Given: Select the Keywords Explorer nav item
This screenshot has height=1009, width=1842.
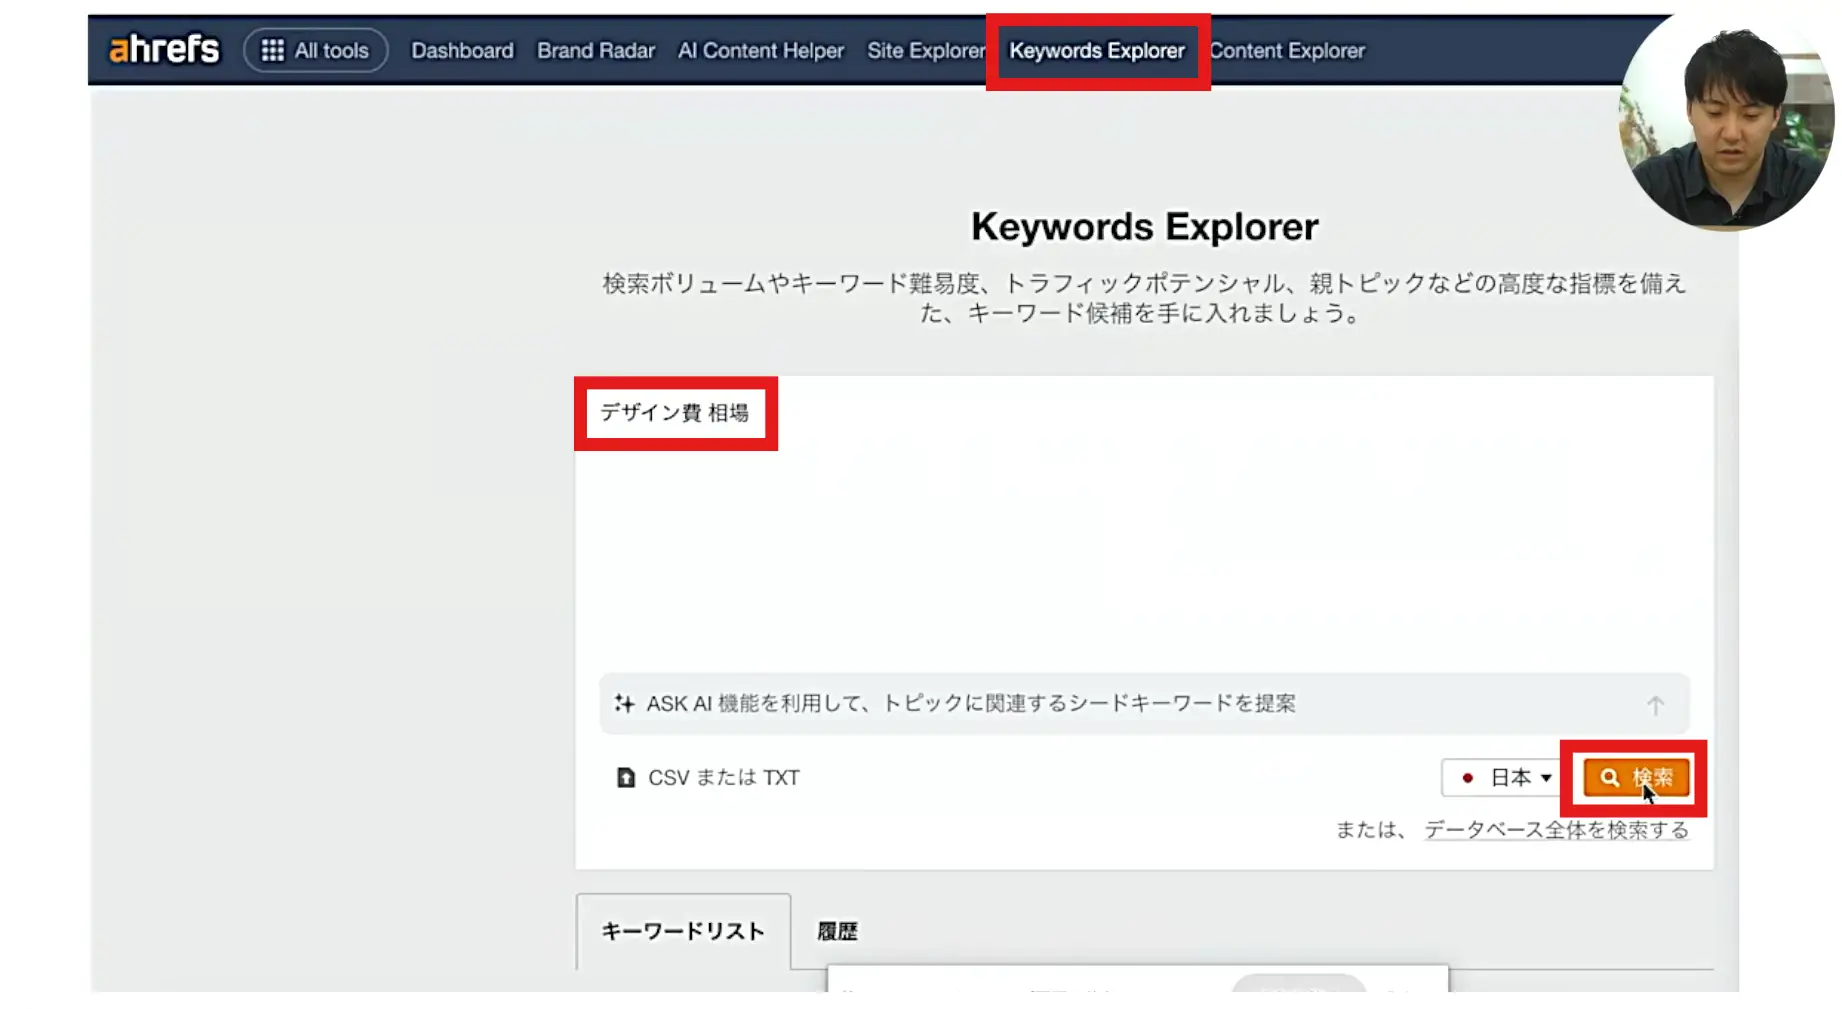Looking at the screenshot, I should 1096,50.
